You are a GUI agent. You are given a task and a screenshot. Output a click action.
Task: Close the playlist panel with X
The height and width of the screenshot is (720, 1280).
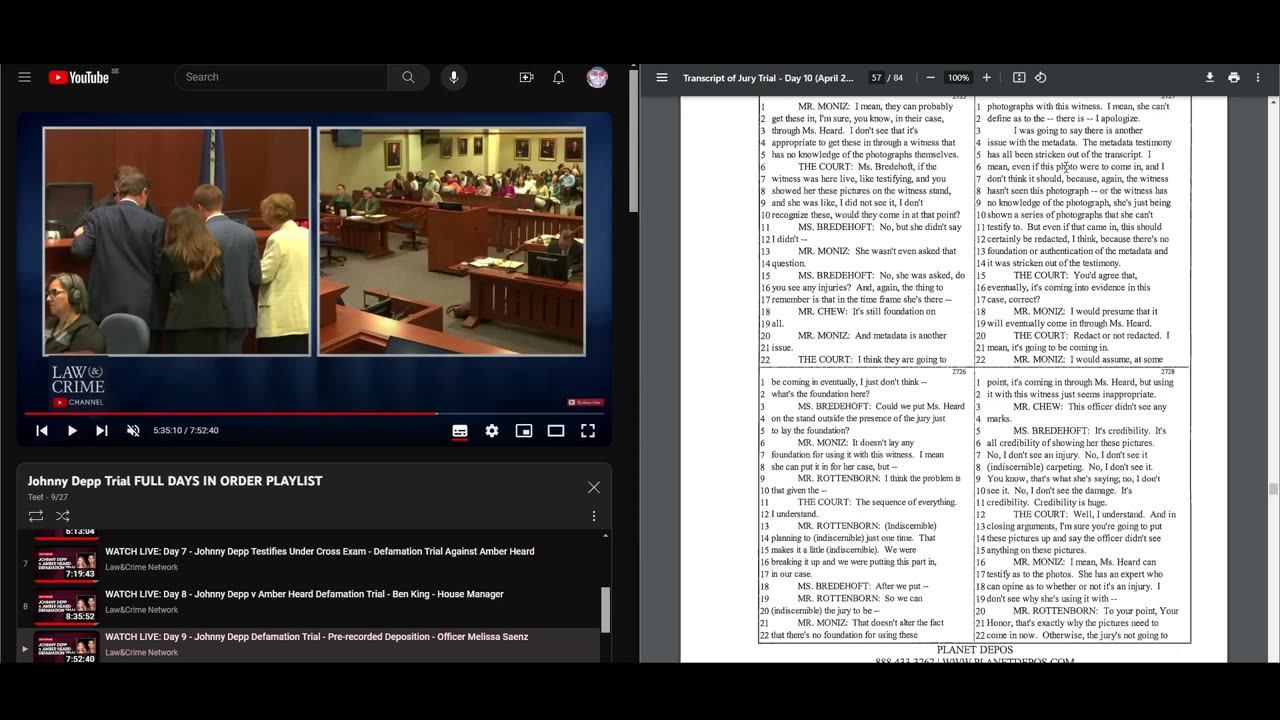[594, 487]
